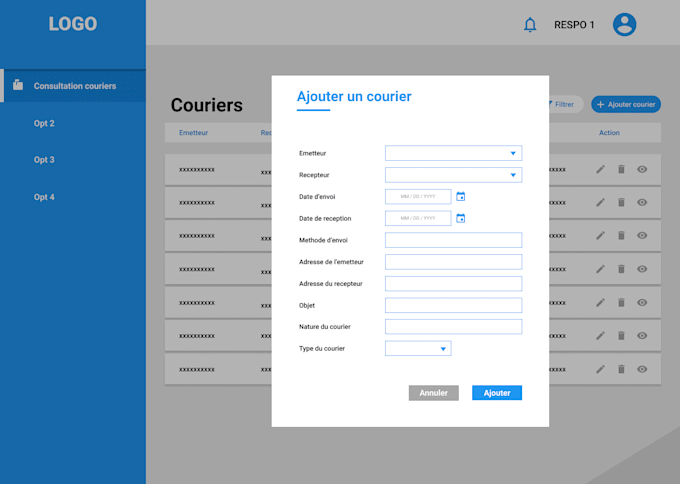The width and height of the screenshot is (680, 484).
Task: Open Opt 4 in the sidebar
Action: (x=44, y=197)
